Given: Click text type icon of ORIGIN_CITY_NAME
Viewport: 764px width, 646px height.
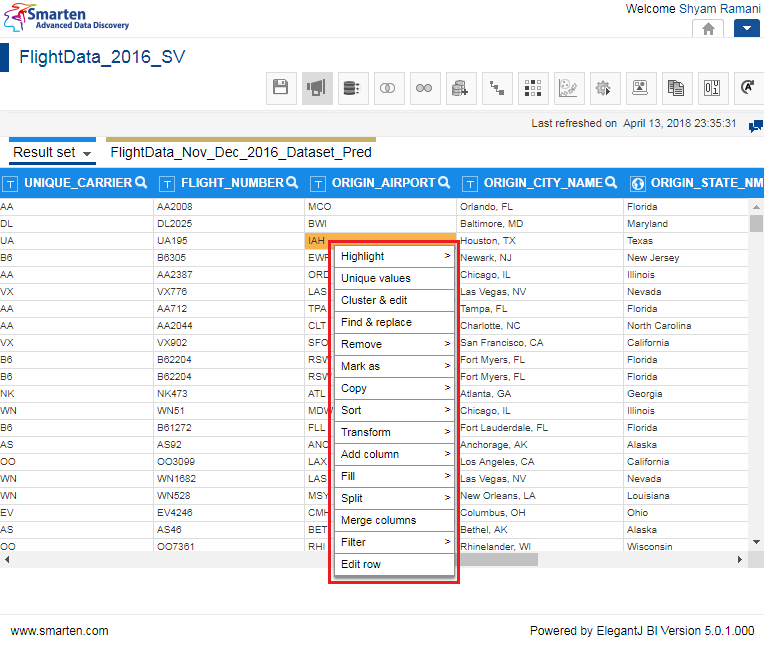Looking at the screenshot, I should click(x=470, y=184).
